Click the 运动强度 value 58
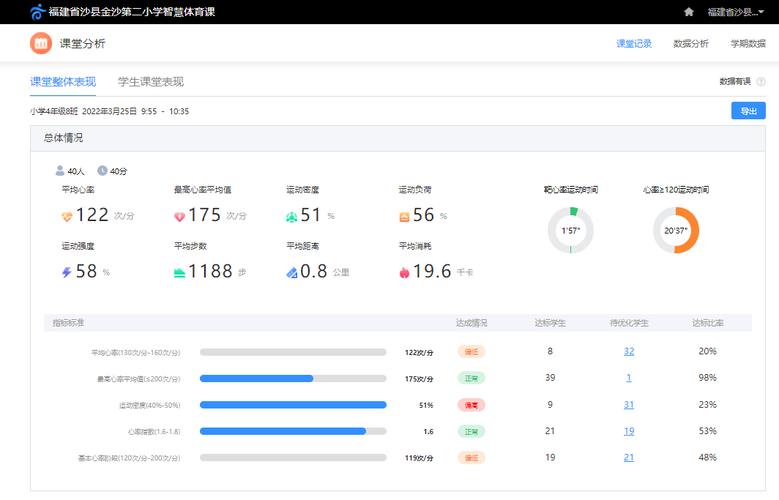The image size is (779, 500). pyautogui.click(x=86, y=271)
